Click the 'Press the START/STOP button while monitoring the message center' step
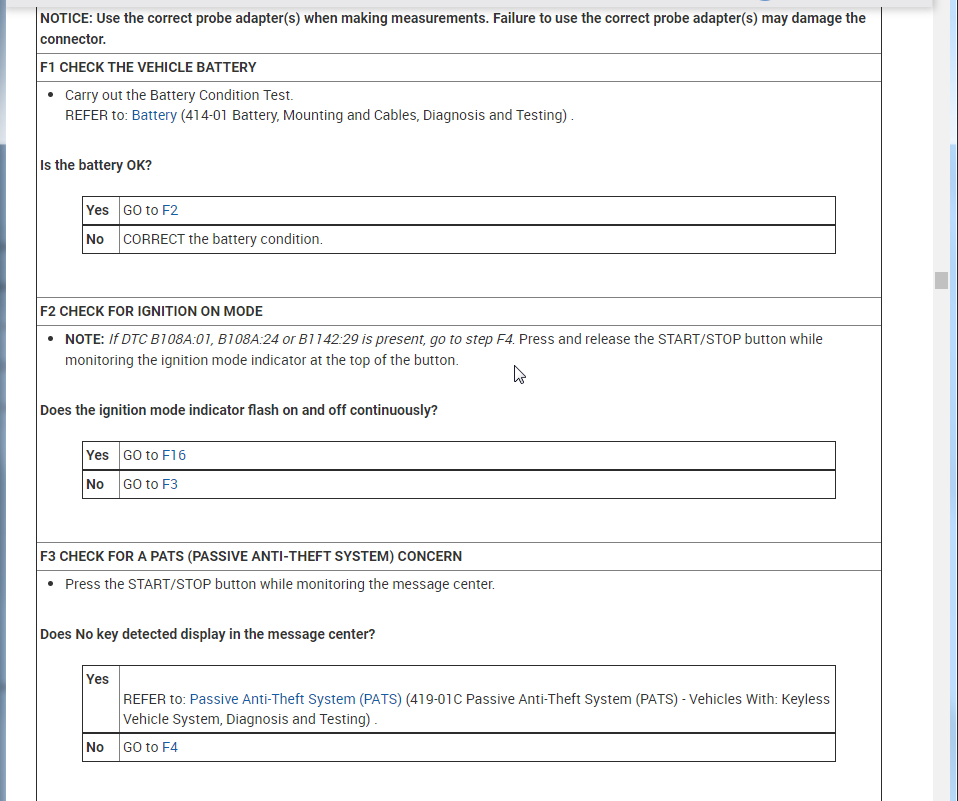 (279, 584)
